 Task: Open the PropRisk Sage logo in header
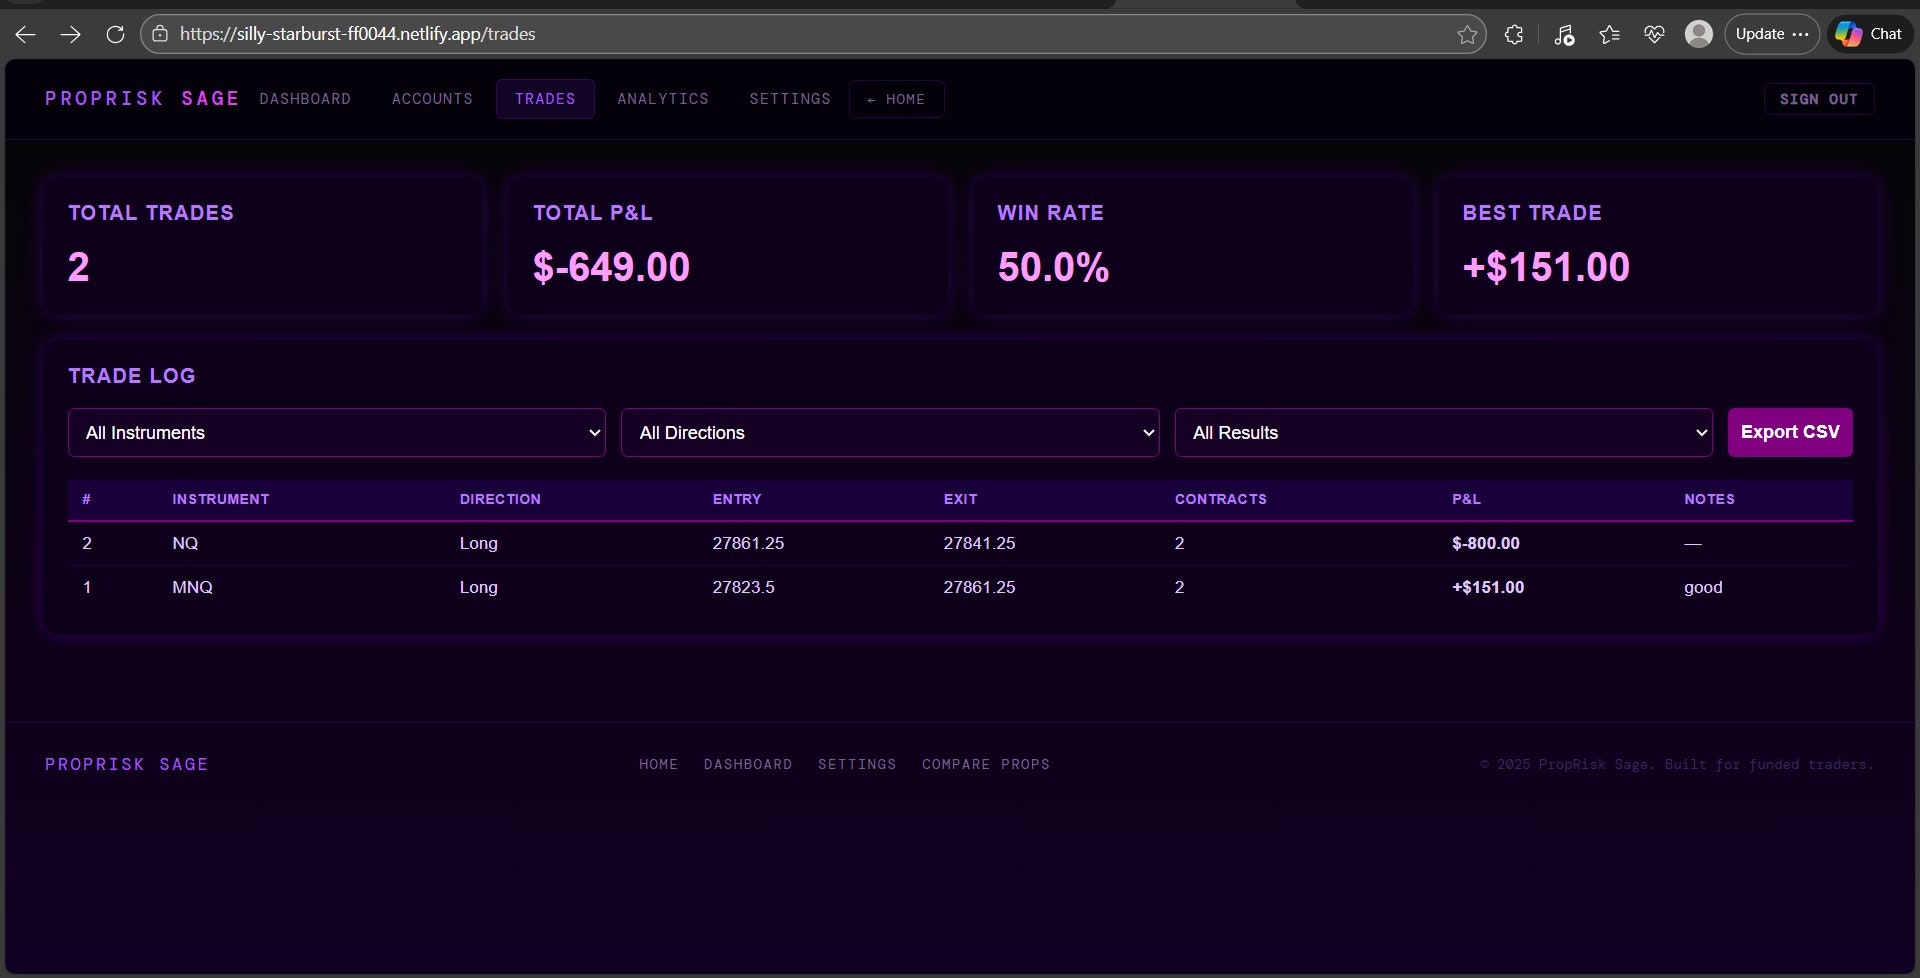click(142, 98)
